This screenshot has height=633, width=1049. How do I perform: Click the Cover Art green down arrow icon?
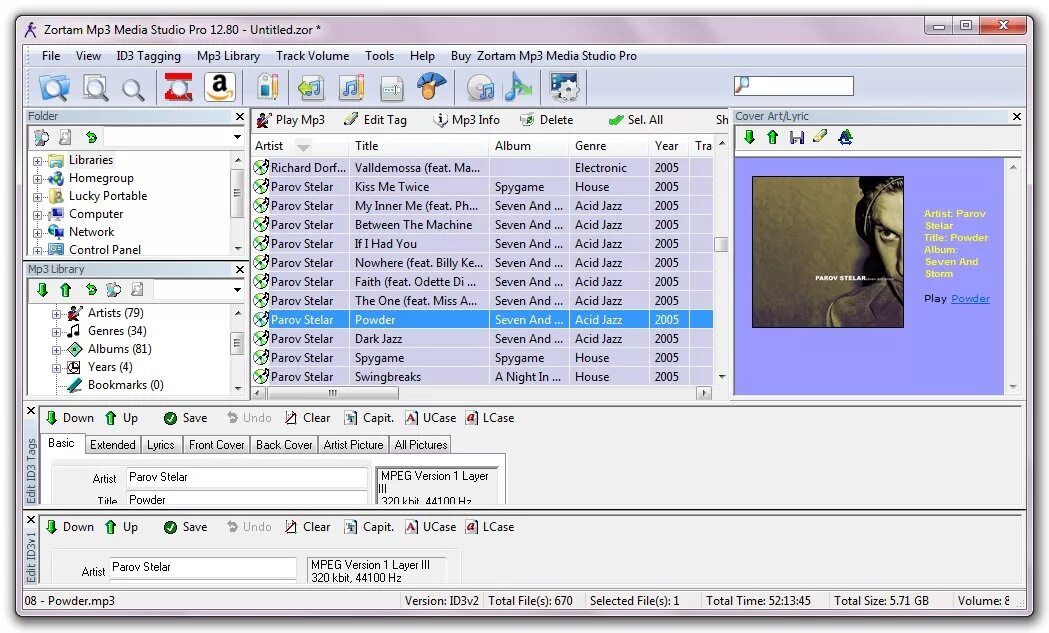click(749, 137)
